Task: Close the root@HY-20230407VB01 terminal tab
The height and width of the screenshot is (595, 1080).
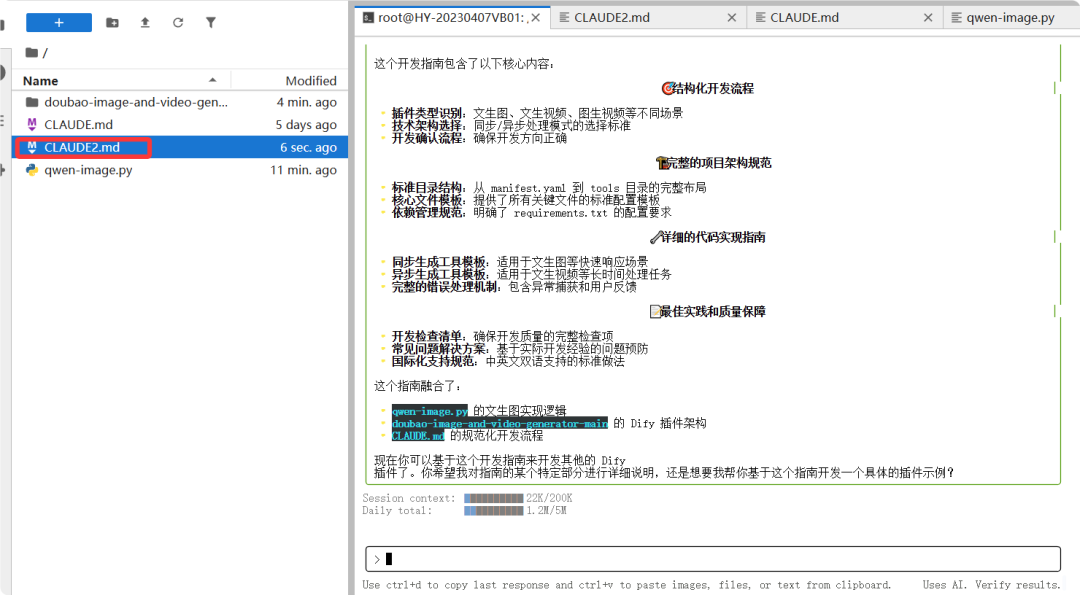Action: click(536, 18)
